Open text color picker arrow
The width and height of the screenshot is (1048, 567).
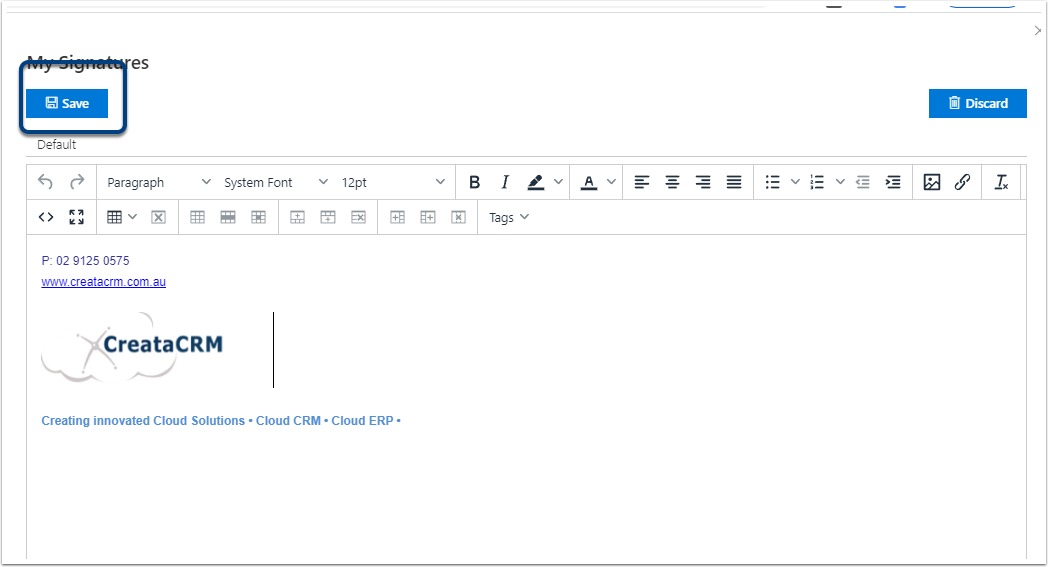pyautogui.click(x=611, y=182)
